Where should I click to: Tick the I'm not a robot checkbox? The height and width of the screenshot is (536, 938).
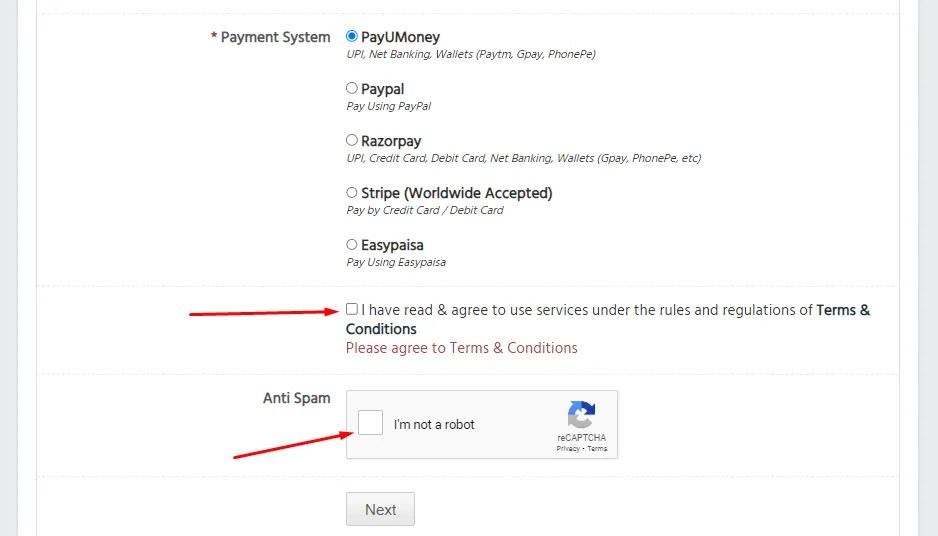pyautogui.click(x=370, y=423)
